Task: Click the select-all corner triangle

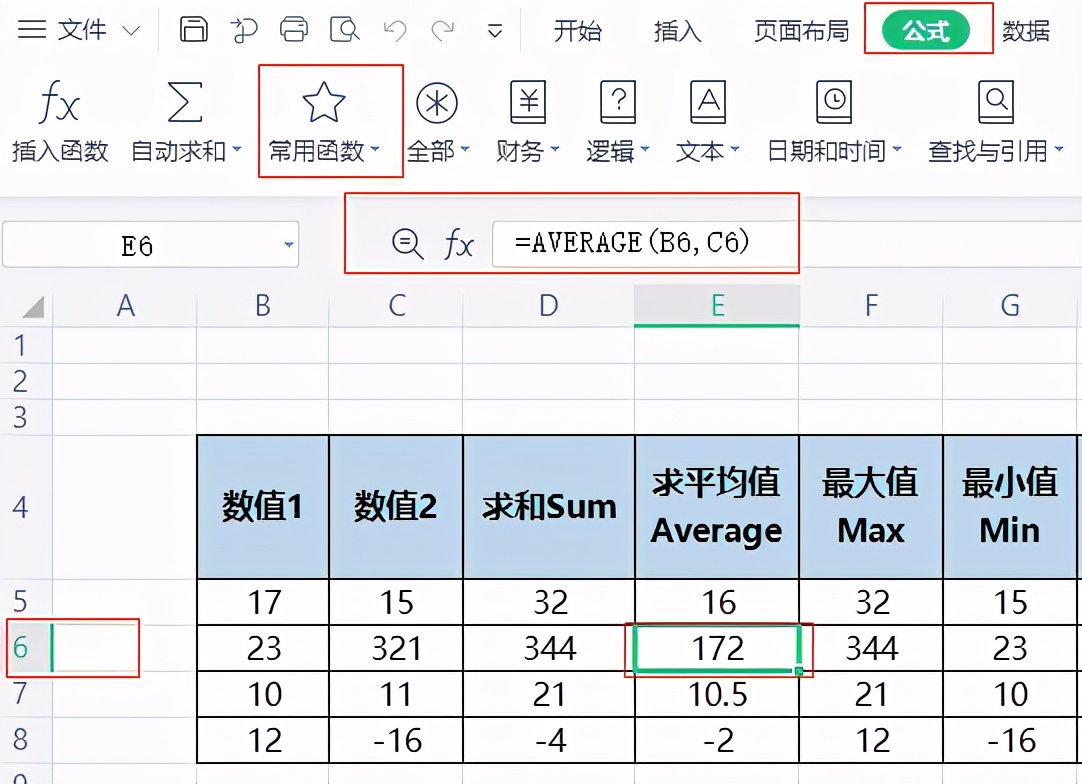Action: coord(33,306)
